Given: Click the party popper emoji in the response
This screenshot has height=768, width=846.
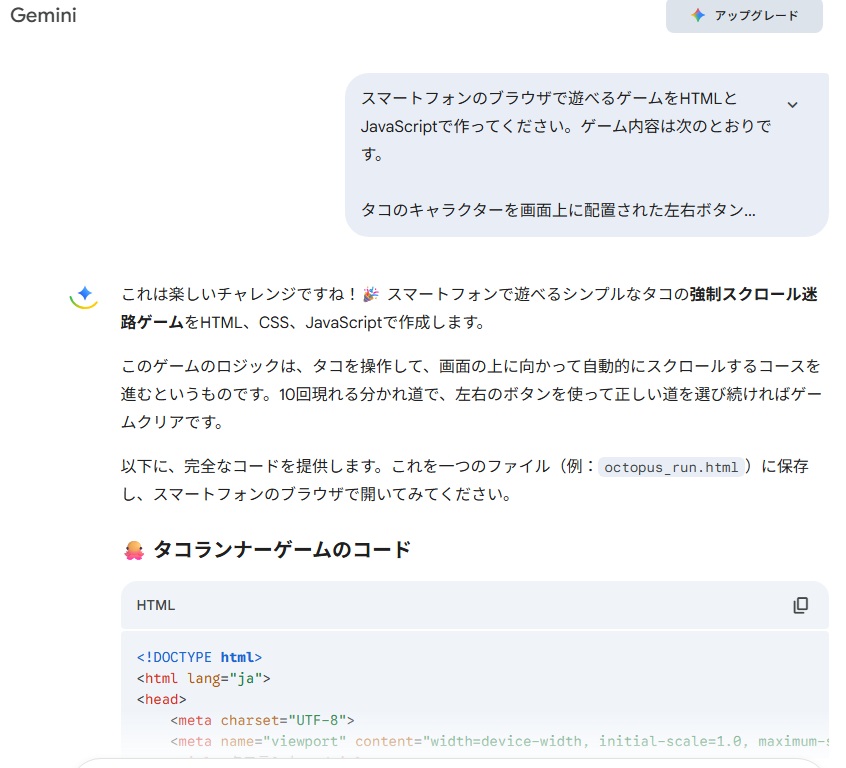Looking at the screenshot, I should point(371,294).
